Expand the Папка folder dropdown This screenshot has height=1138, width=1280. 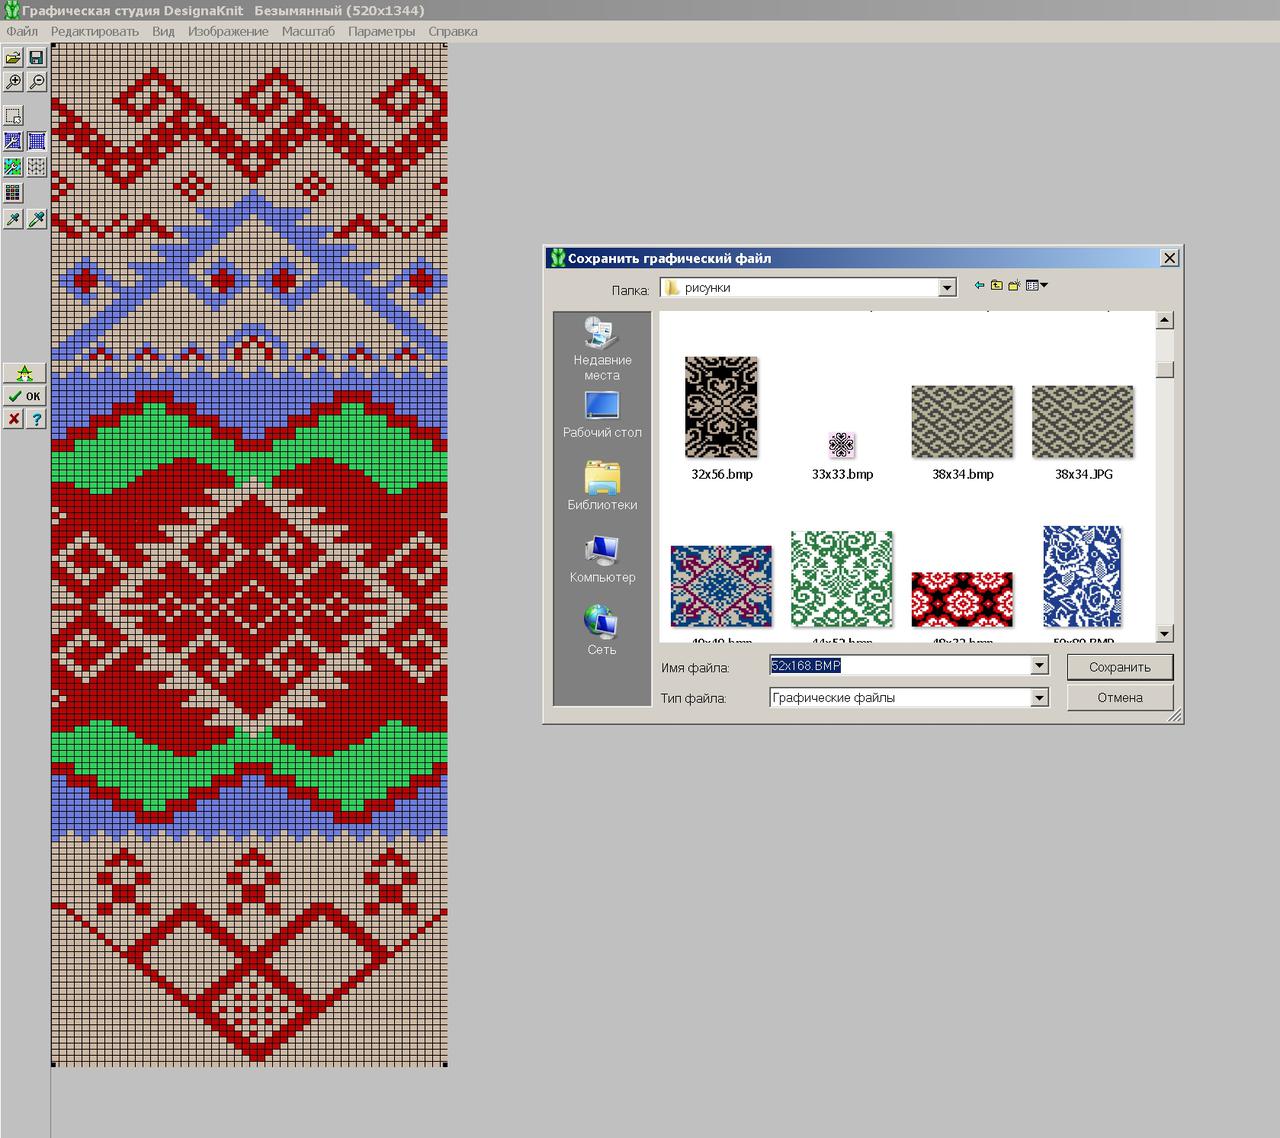(947, 288)
